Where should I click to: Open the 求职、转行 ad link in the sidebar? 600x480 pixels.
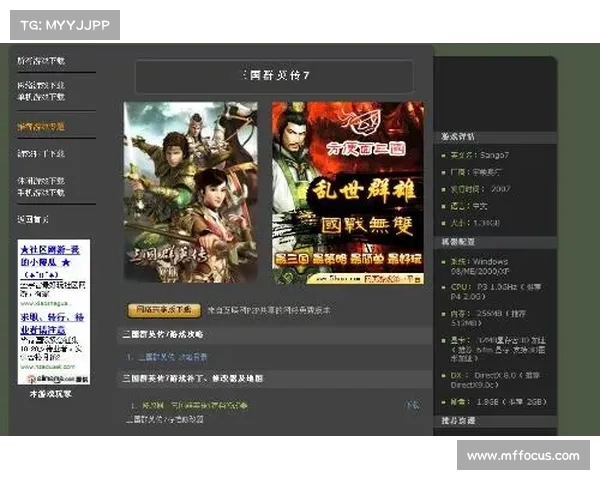point(52,323)
